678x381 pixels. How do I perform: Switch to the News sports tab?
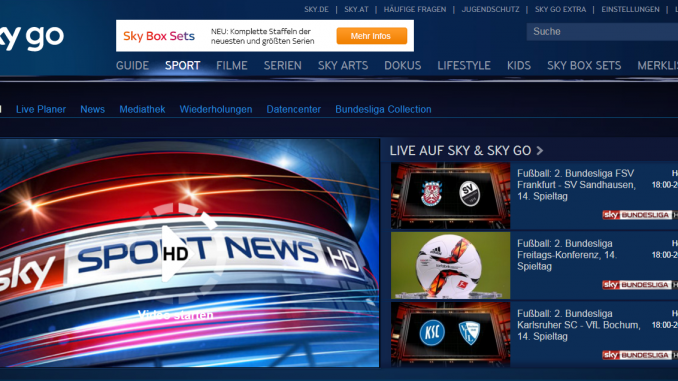[93, 109]
